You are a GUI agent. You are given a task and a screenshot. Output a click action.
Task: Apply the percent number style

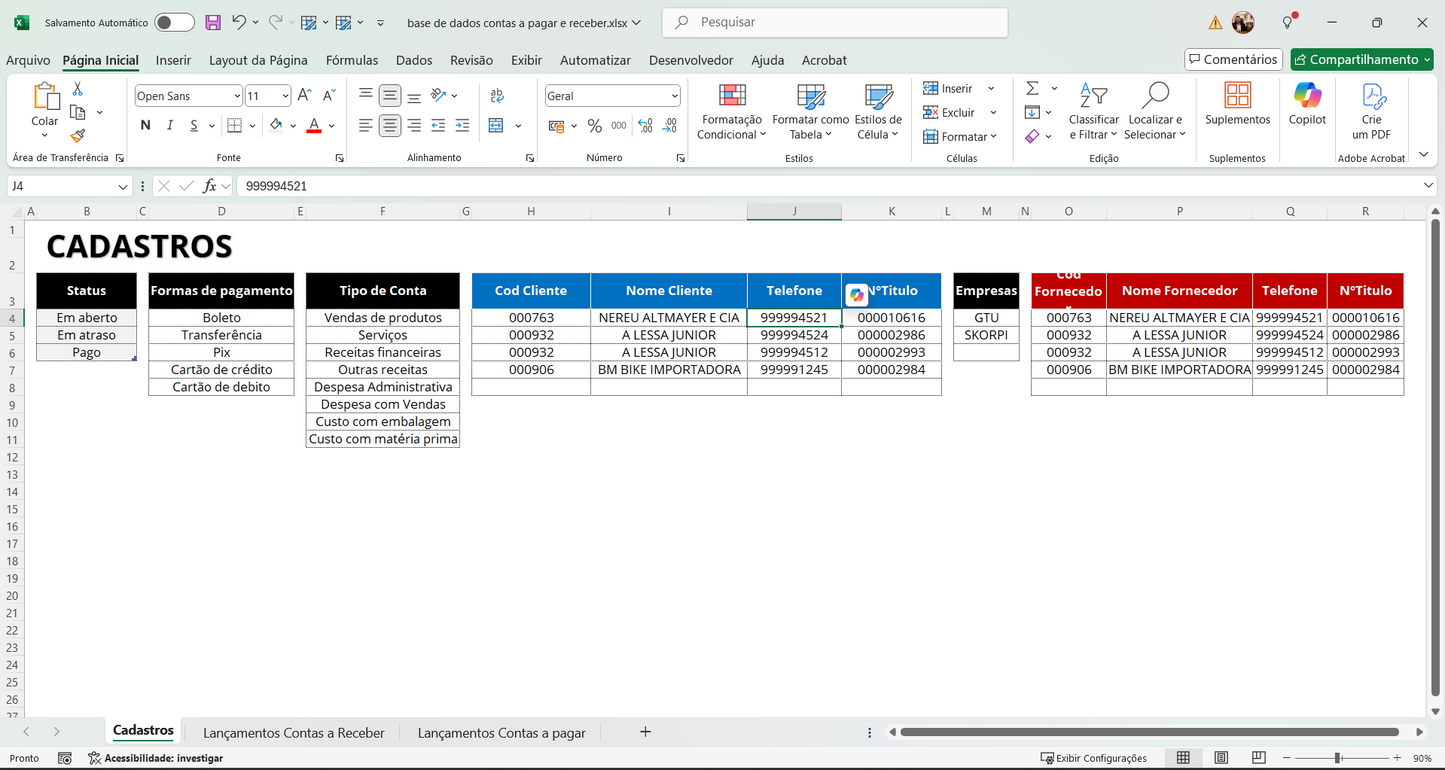tap(594, 125)
